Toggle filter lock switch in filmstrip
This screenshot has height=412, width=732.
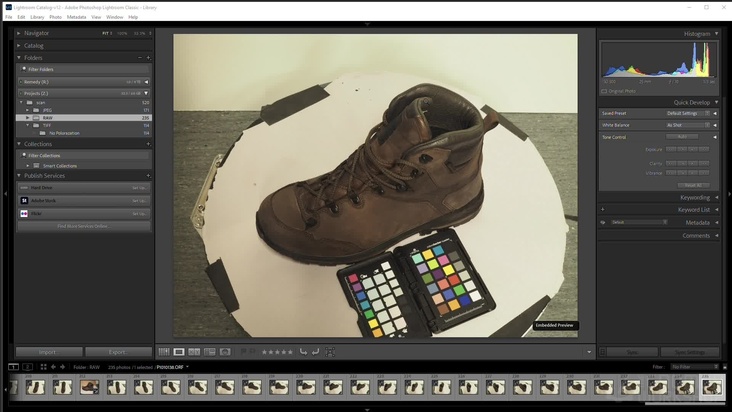(x=725, y=367)
